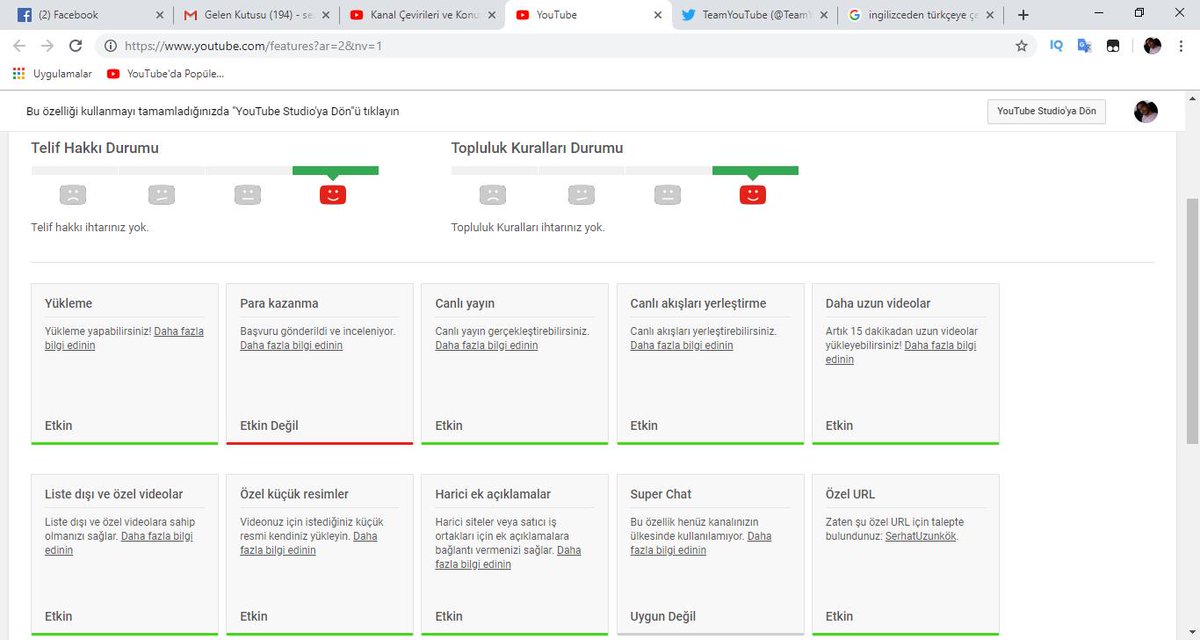Click the Chrome profile avatar in toolbar
The width and height of the screenshot is (1200, 640).
[1152, 46]
